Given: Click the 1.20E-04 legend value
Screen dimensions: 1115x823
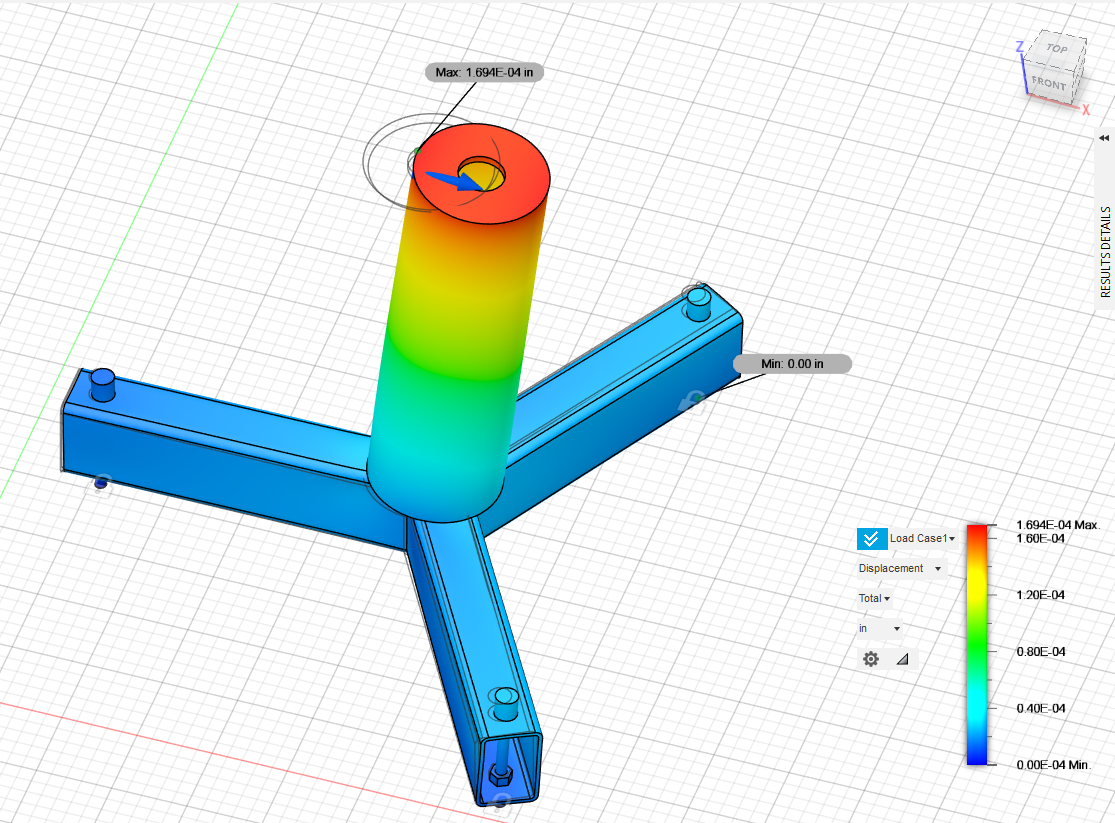Looking at the screenshot, I should [x=1040, y=595].
